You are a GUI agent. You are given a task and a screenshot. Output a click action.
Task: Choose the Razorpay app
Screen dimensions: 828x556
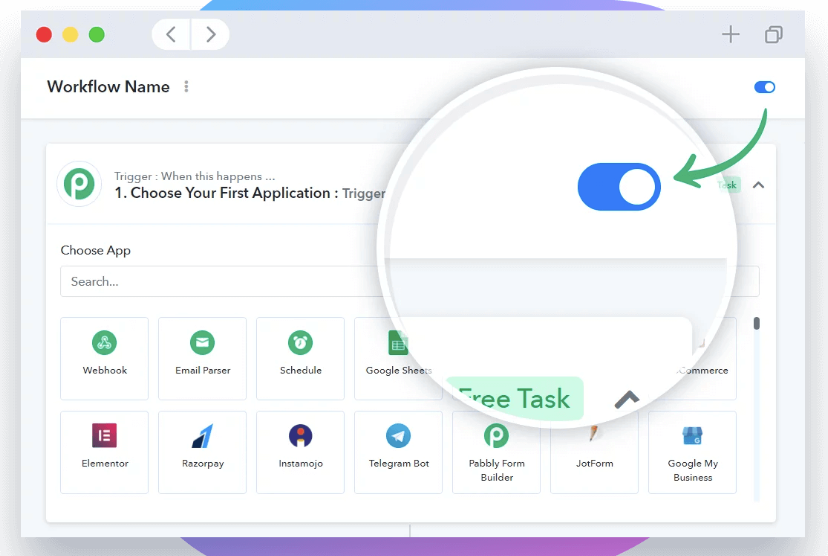tap(202, 451)
